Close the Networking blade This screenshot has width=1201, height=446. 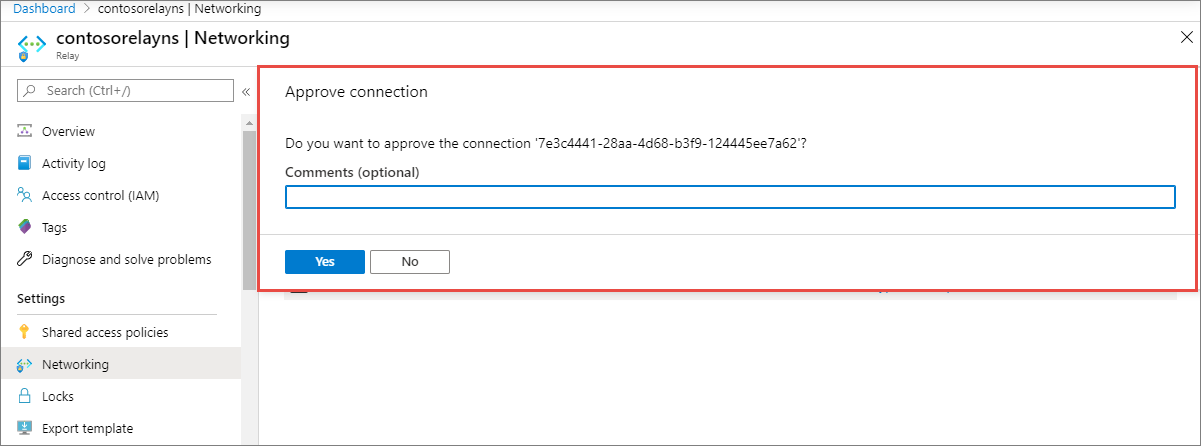click(1186, 37)
